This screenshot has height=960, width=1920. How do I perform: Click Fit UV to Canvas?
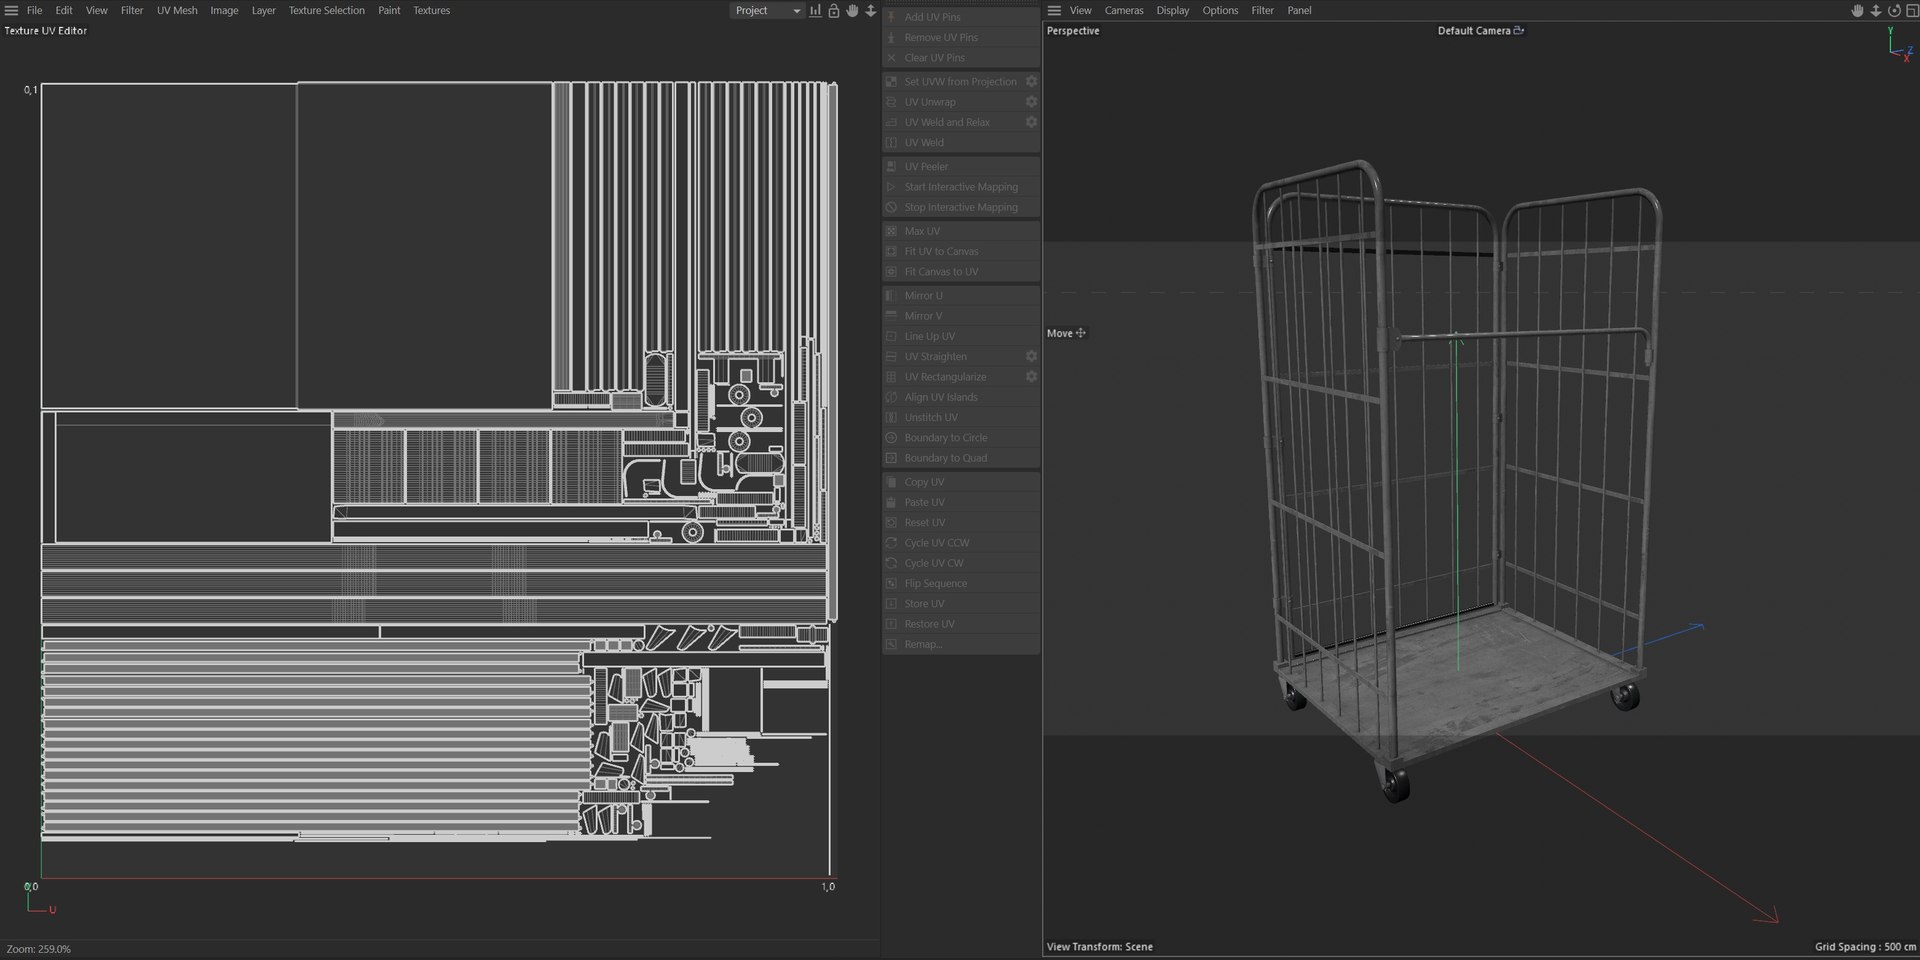coord(961,251)
